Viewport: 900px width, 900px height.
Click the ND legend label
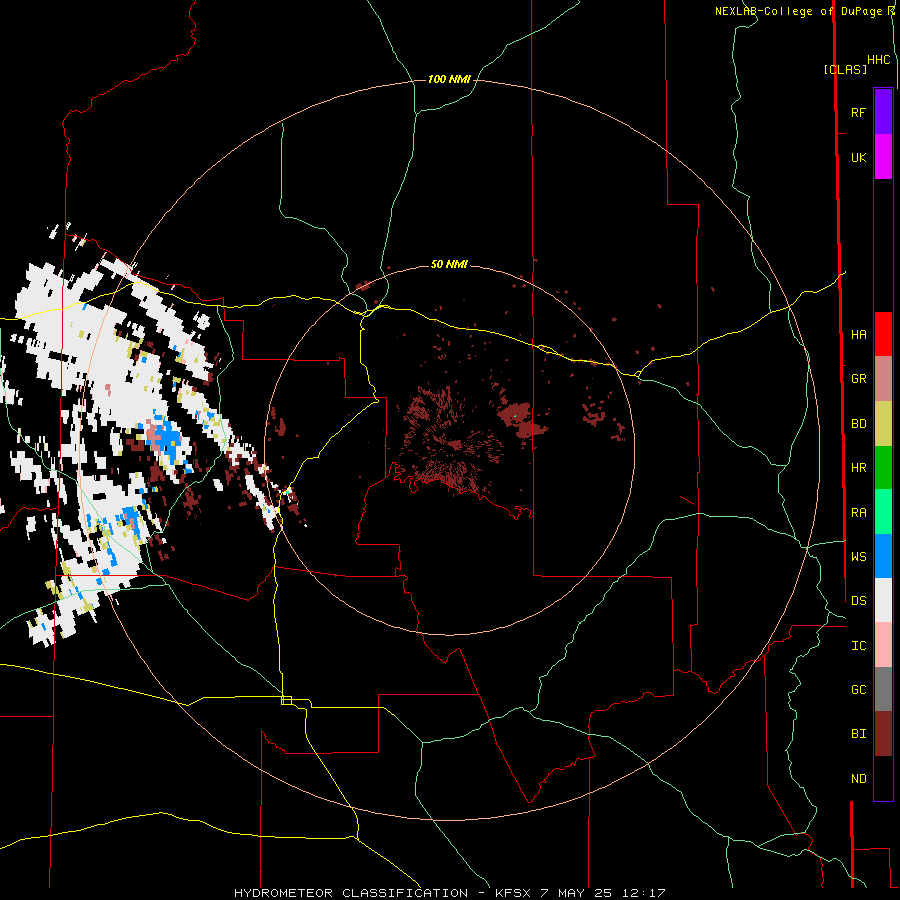(x=858, y=779)
